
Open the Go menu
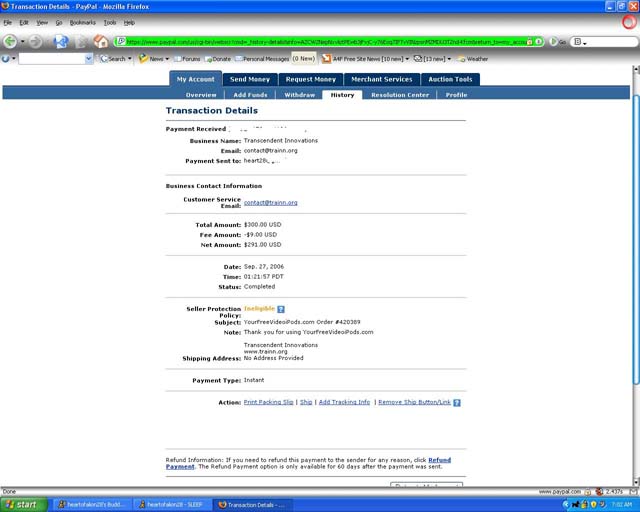[59, 22]
